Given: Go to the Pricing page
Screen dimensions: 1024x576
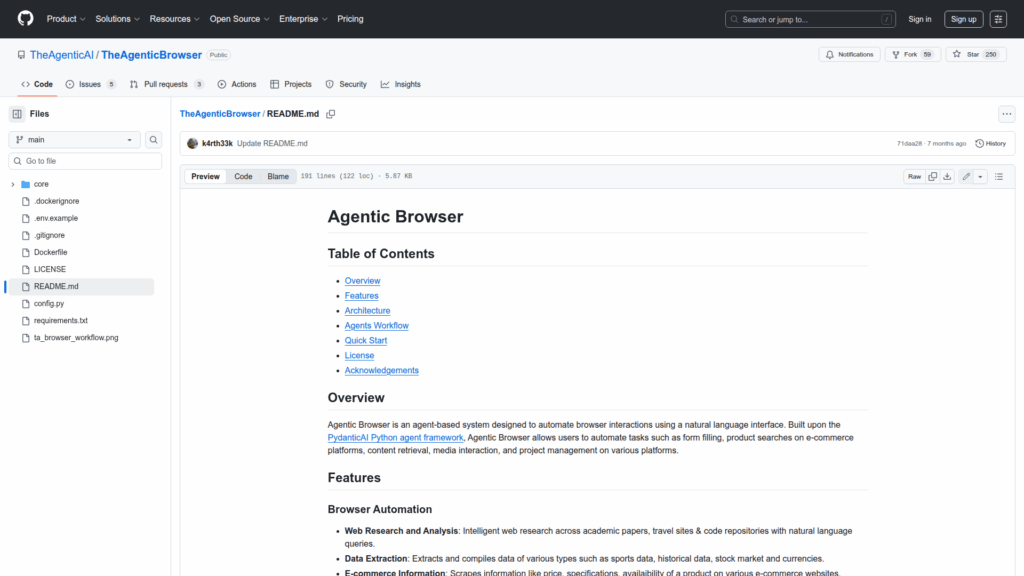Looking at the screenshot, I should click(350, 19).
